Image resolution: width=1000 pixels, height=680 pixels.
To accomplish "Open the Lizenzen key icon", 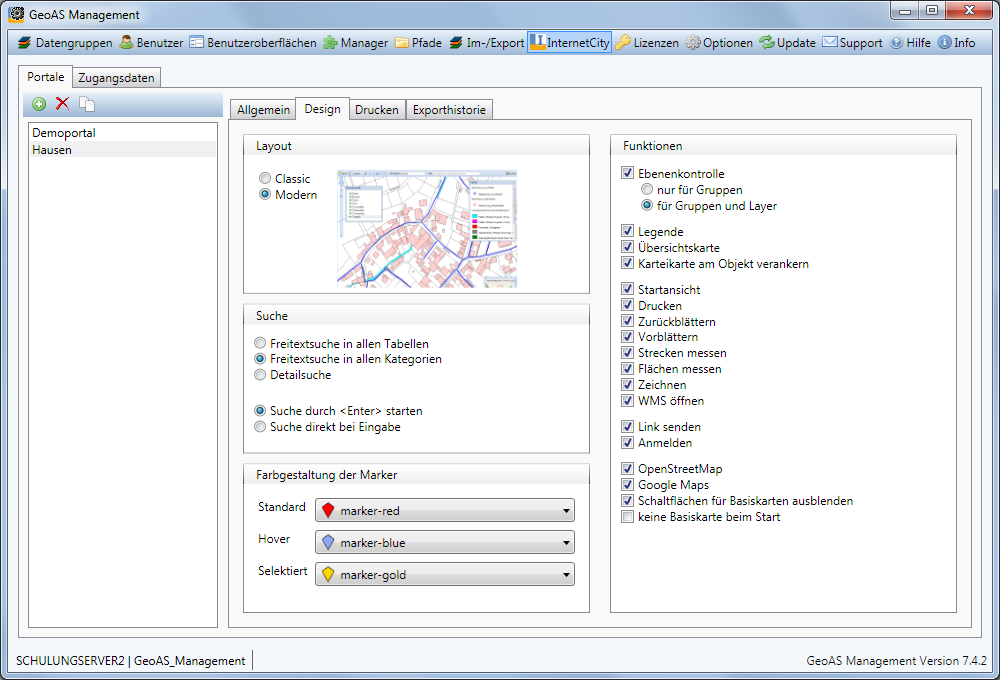I will click(x=623, y=43).
